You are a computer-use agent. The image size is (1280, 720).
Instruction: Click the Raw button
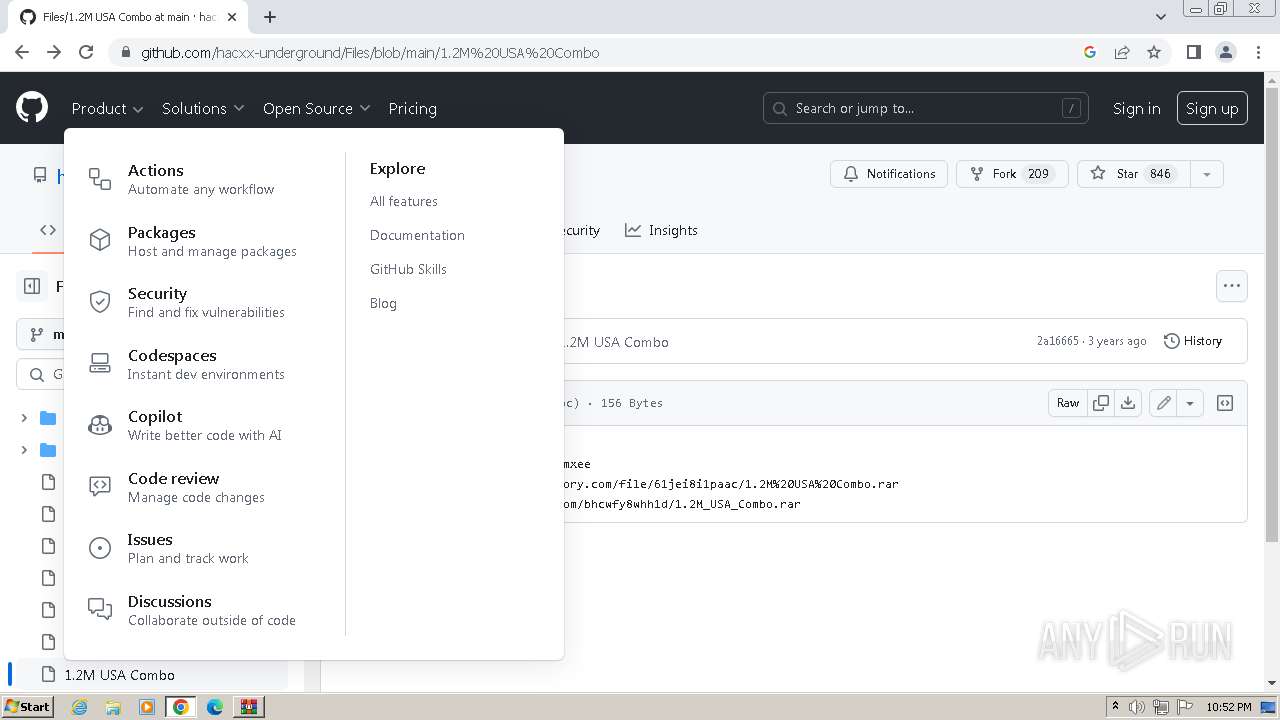1068,403
